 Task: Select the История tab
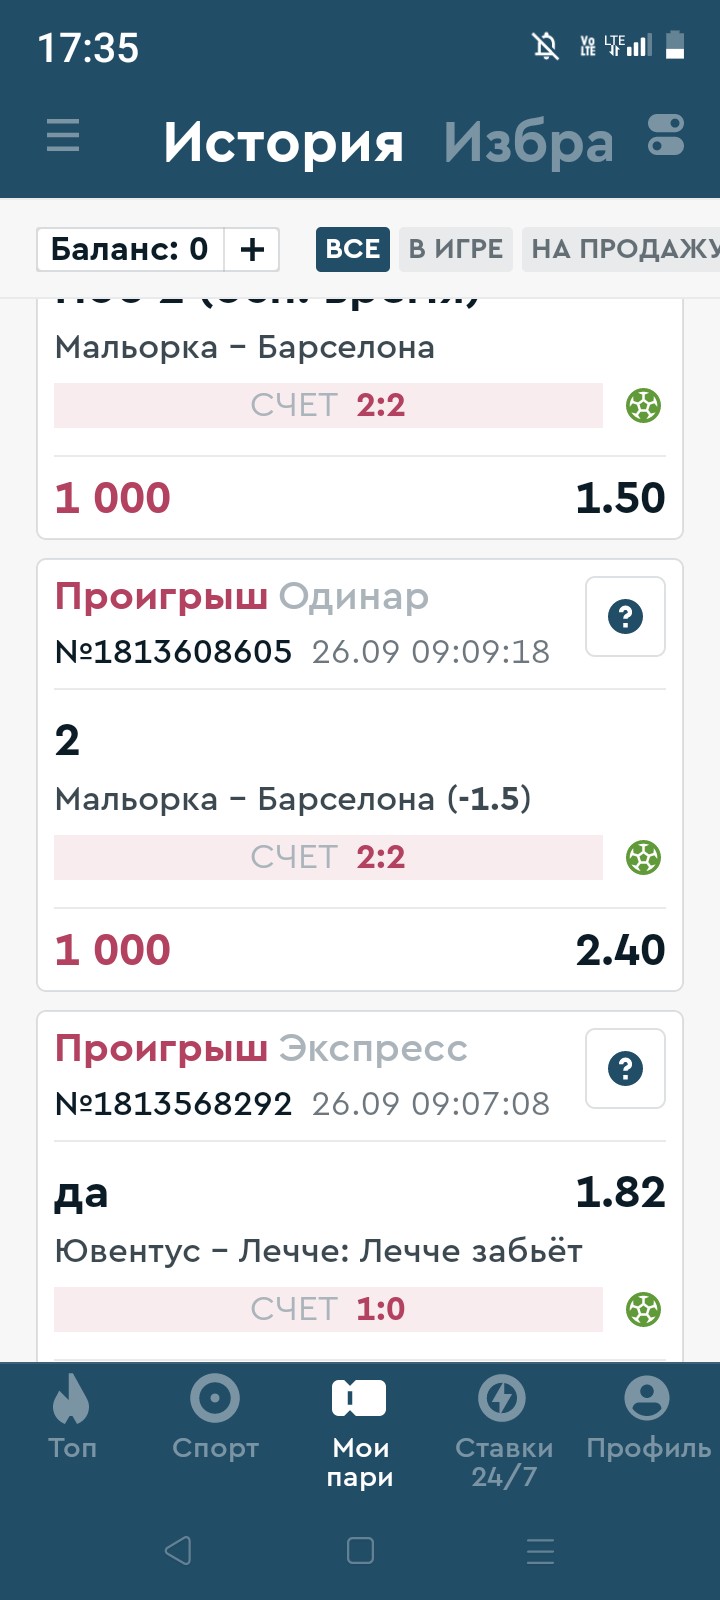pos(284,143)
